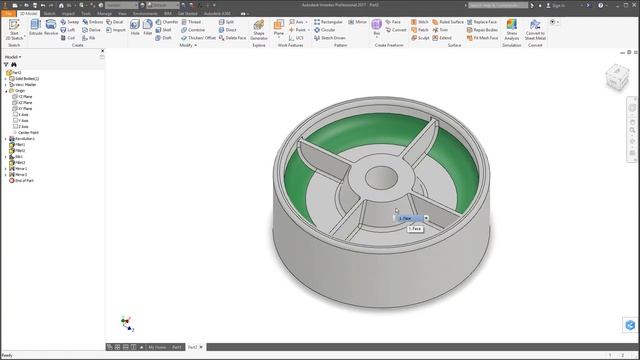Screen dimensions: 640x360
Task: Select the Fit Mesh Face tool
Action: click(x=483, y=38)
